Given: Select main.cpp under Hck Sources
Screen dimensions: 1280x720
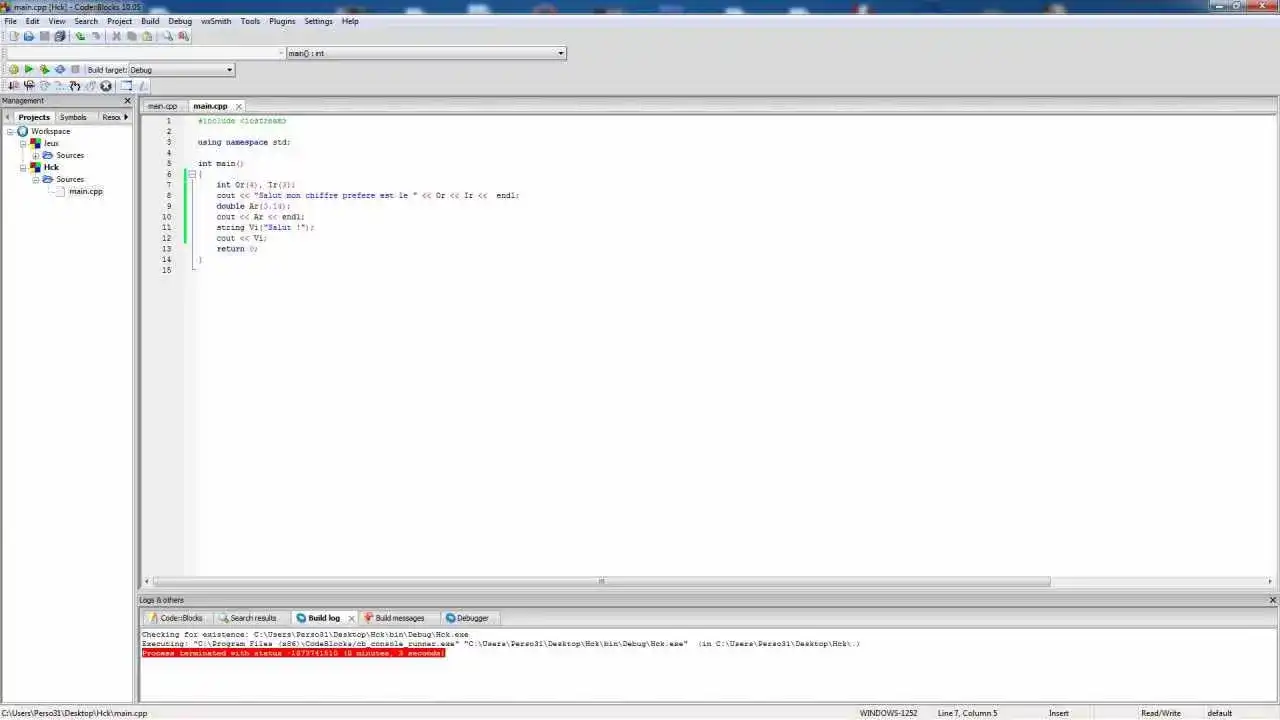Looking at the screenshot, I should (86, 191).
